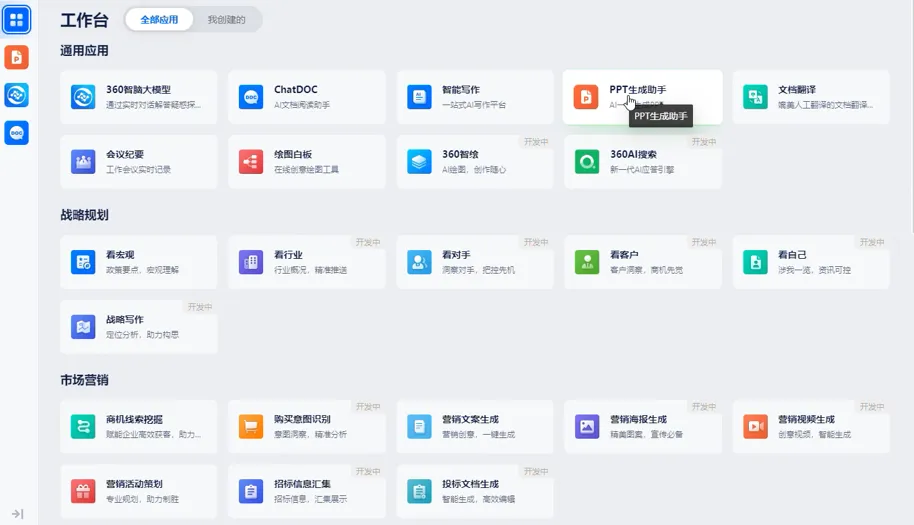The width and height of the screenshot is (914, 525).
Task: Click the 营销文案生成 title text
Action: [470, 420]
